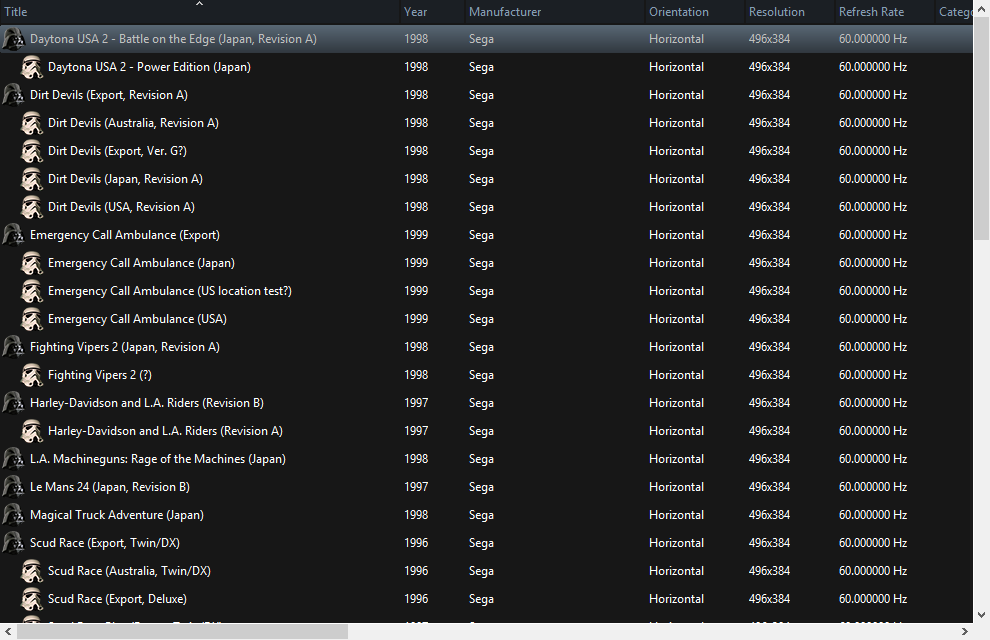Click the horizontal scrollbar left arrow
Screen dimensions: 990x640
tap(8, 632)
